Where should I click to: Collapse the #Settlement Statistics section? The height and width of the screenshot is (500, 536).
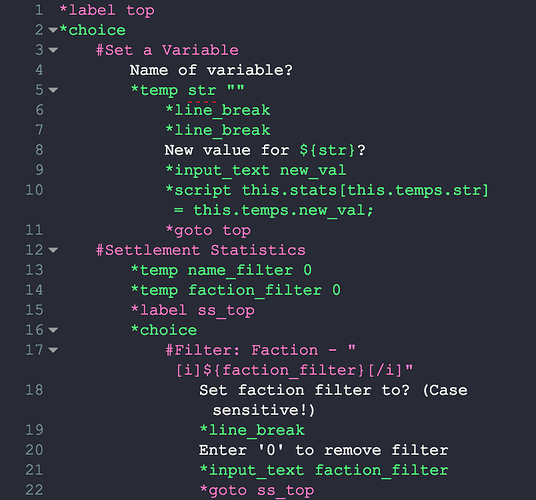(53, 250)
